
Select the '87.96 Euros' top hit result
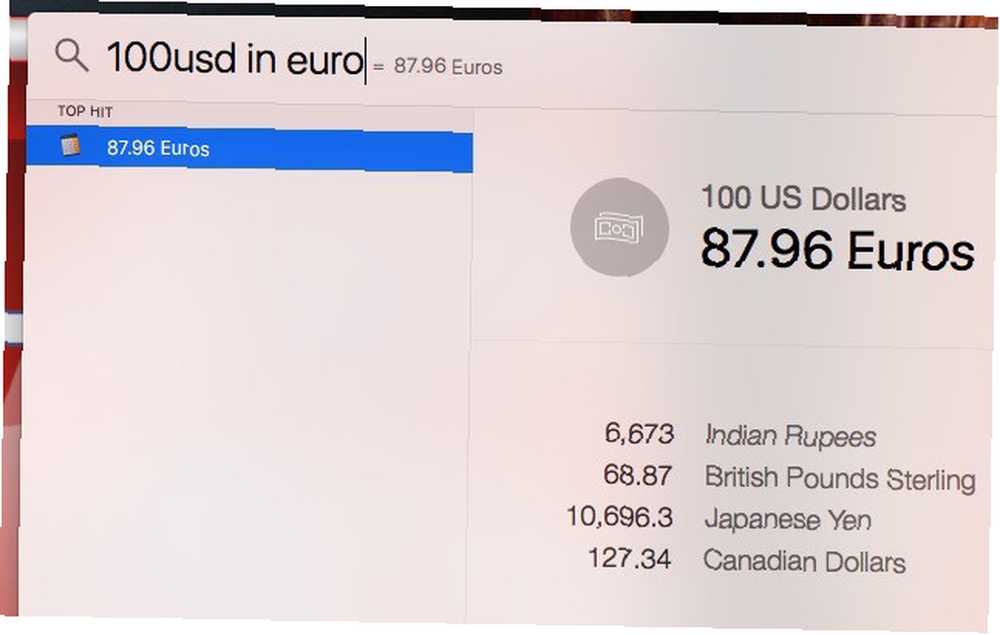pos(249,150)
